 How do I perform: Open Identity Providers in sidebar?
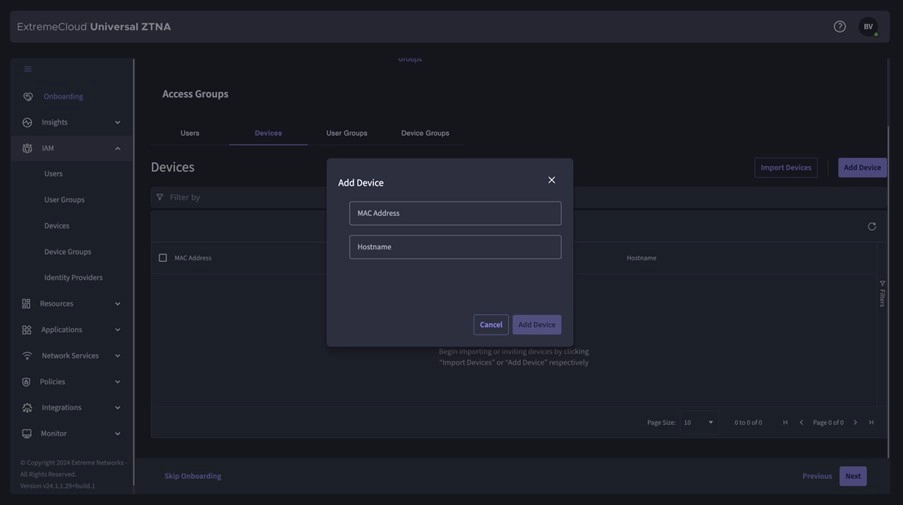click(x=73, y=278)
